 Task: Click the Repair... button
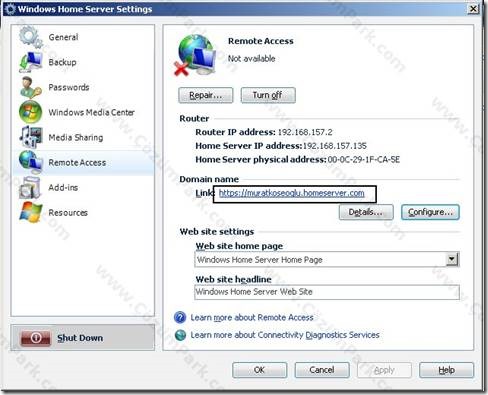[x=206, y=95]
